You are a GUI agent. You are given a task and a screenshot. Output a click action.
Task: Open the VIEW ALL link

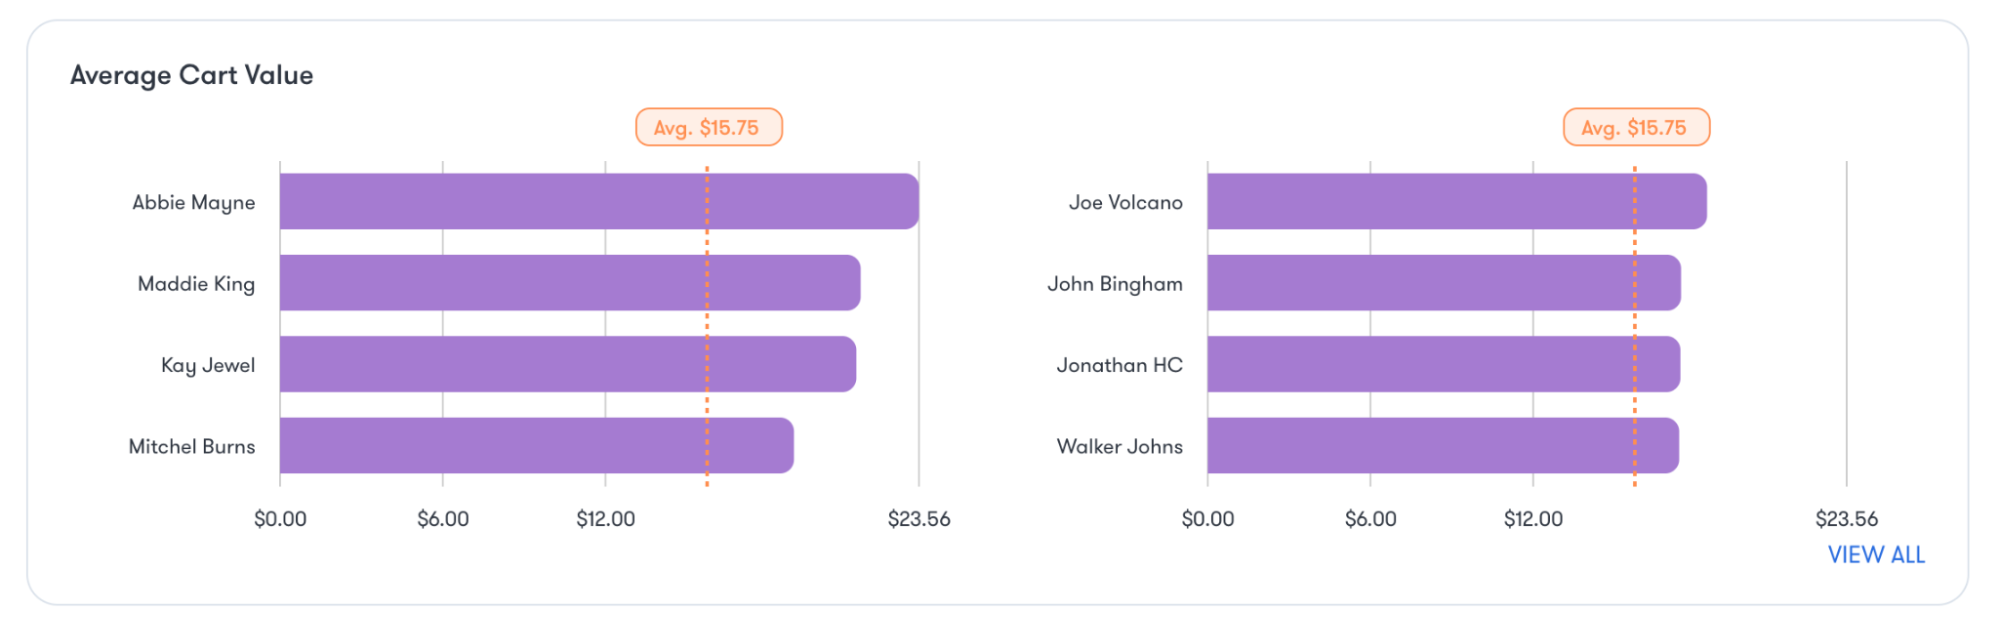pyautogui.click(x=1875, y=555)
